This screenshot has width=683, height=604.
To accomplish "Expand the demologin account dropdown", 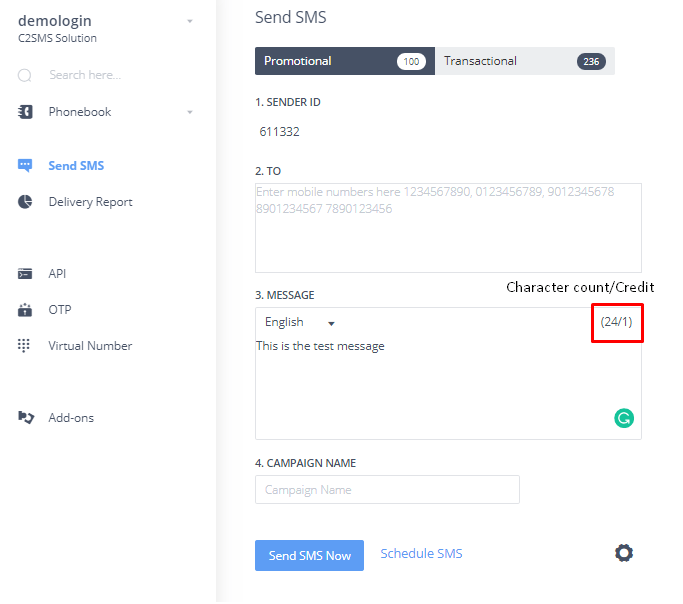I will (190, 21).
